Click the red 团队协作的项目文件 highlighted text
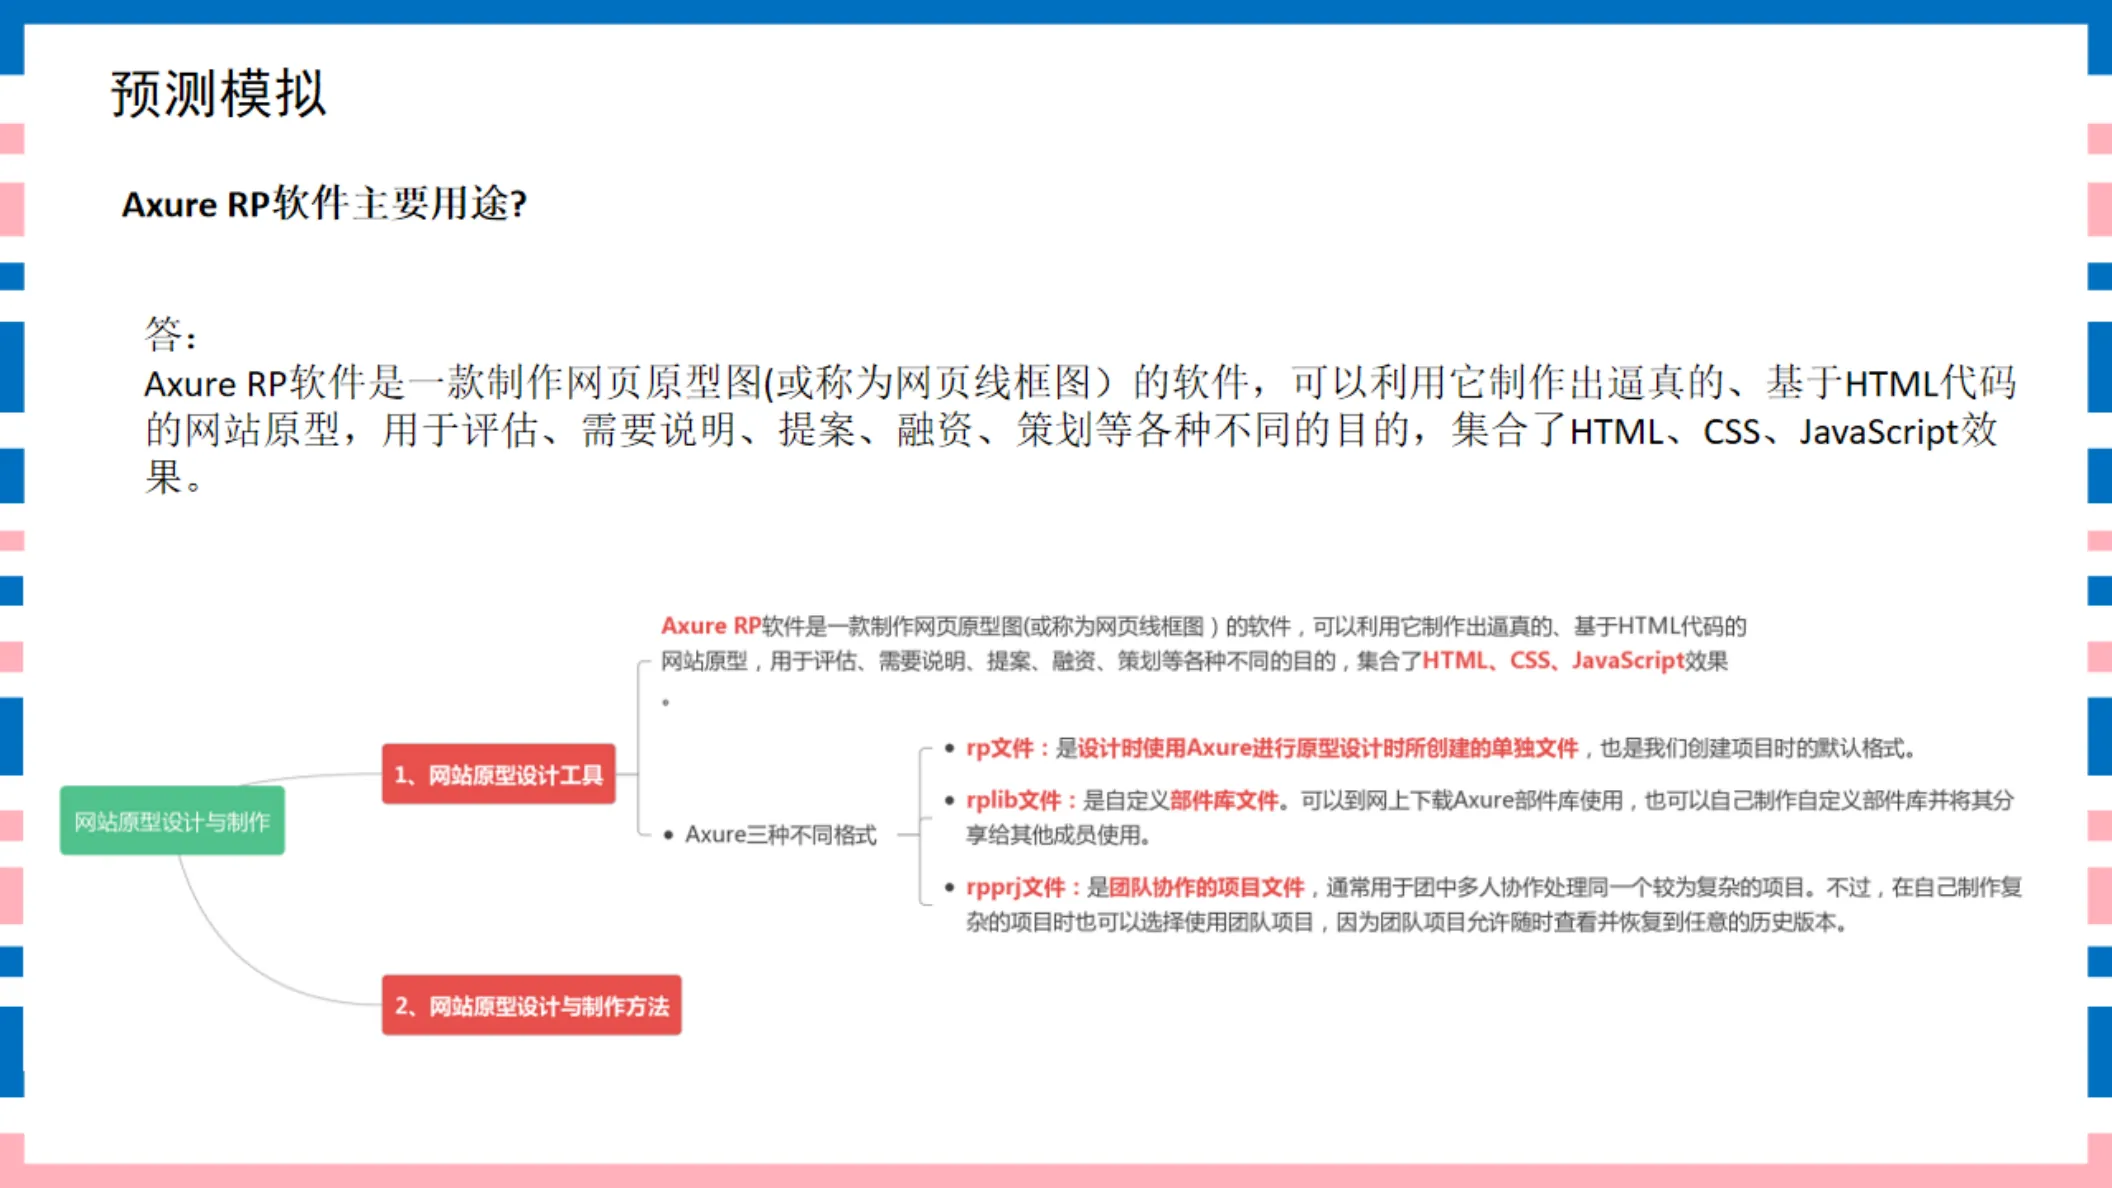 pos(1206,887)
